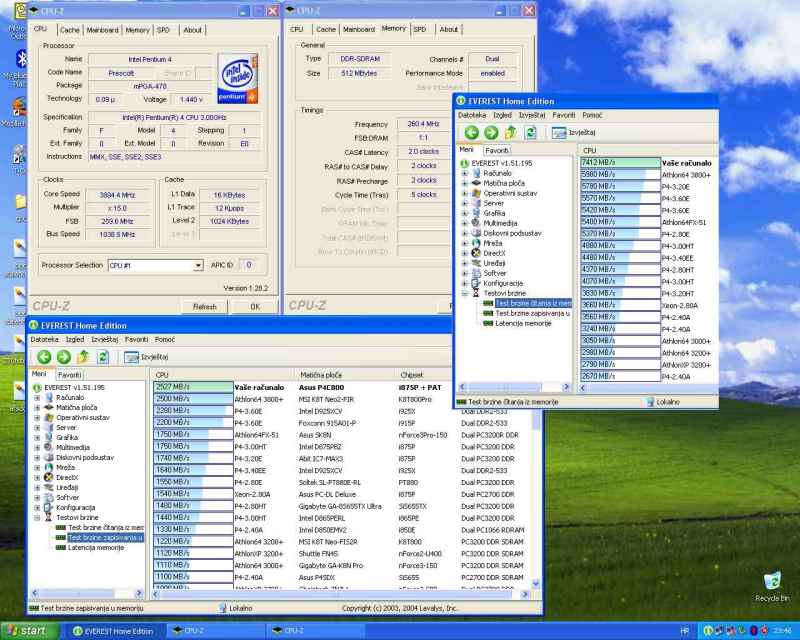Select Konfiguracija in right EVEREST tree
The image size is (800, 640).
[x=503, y=283]
